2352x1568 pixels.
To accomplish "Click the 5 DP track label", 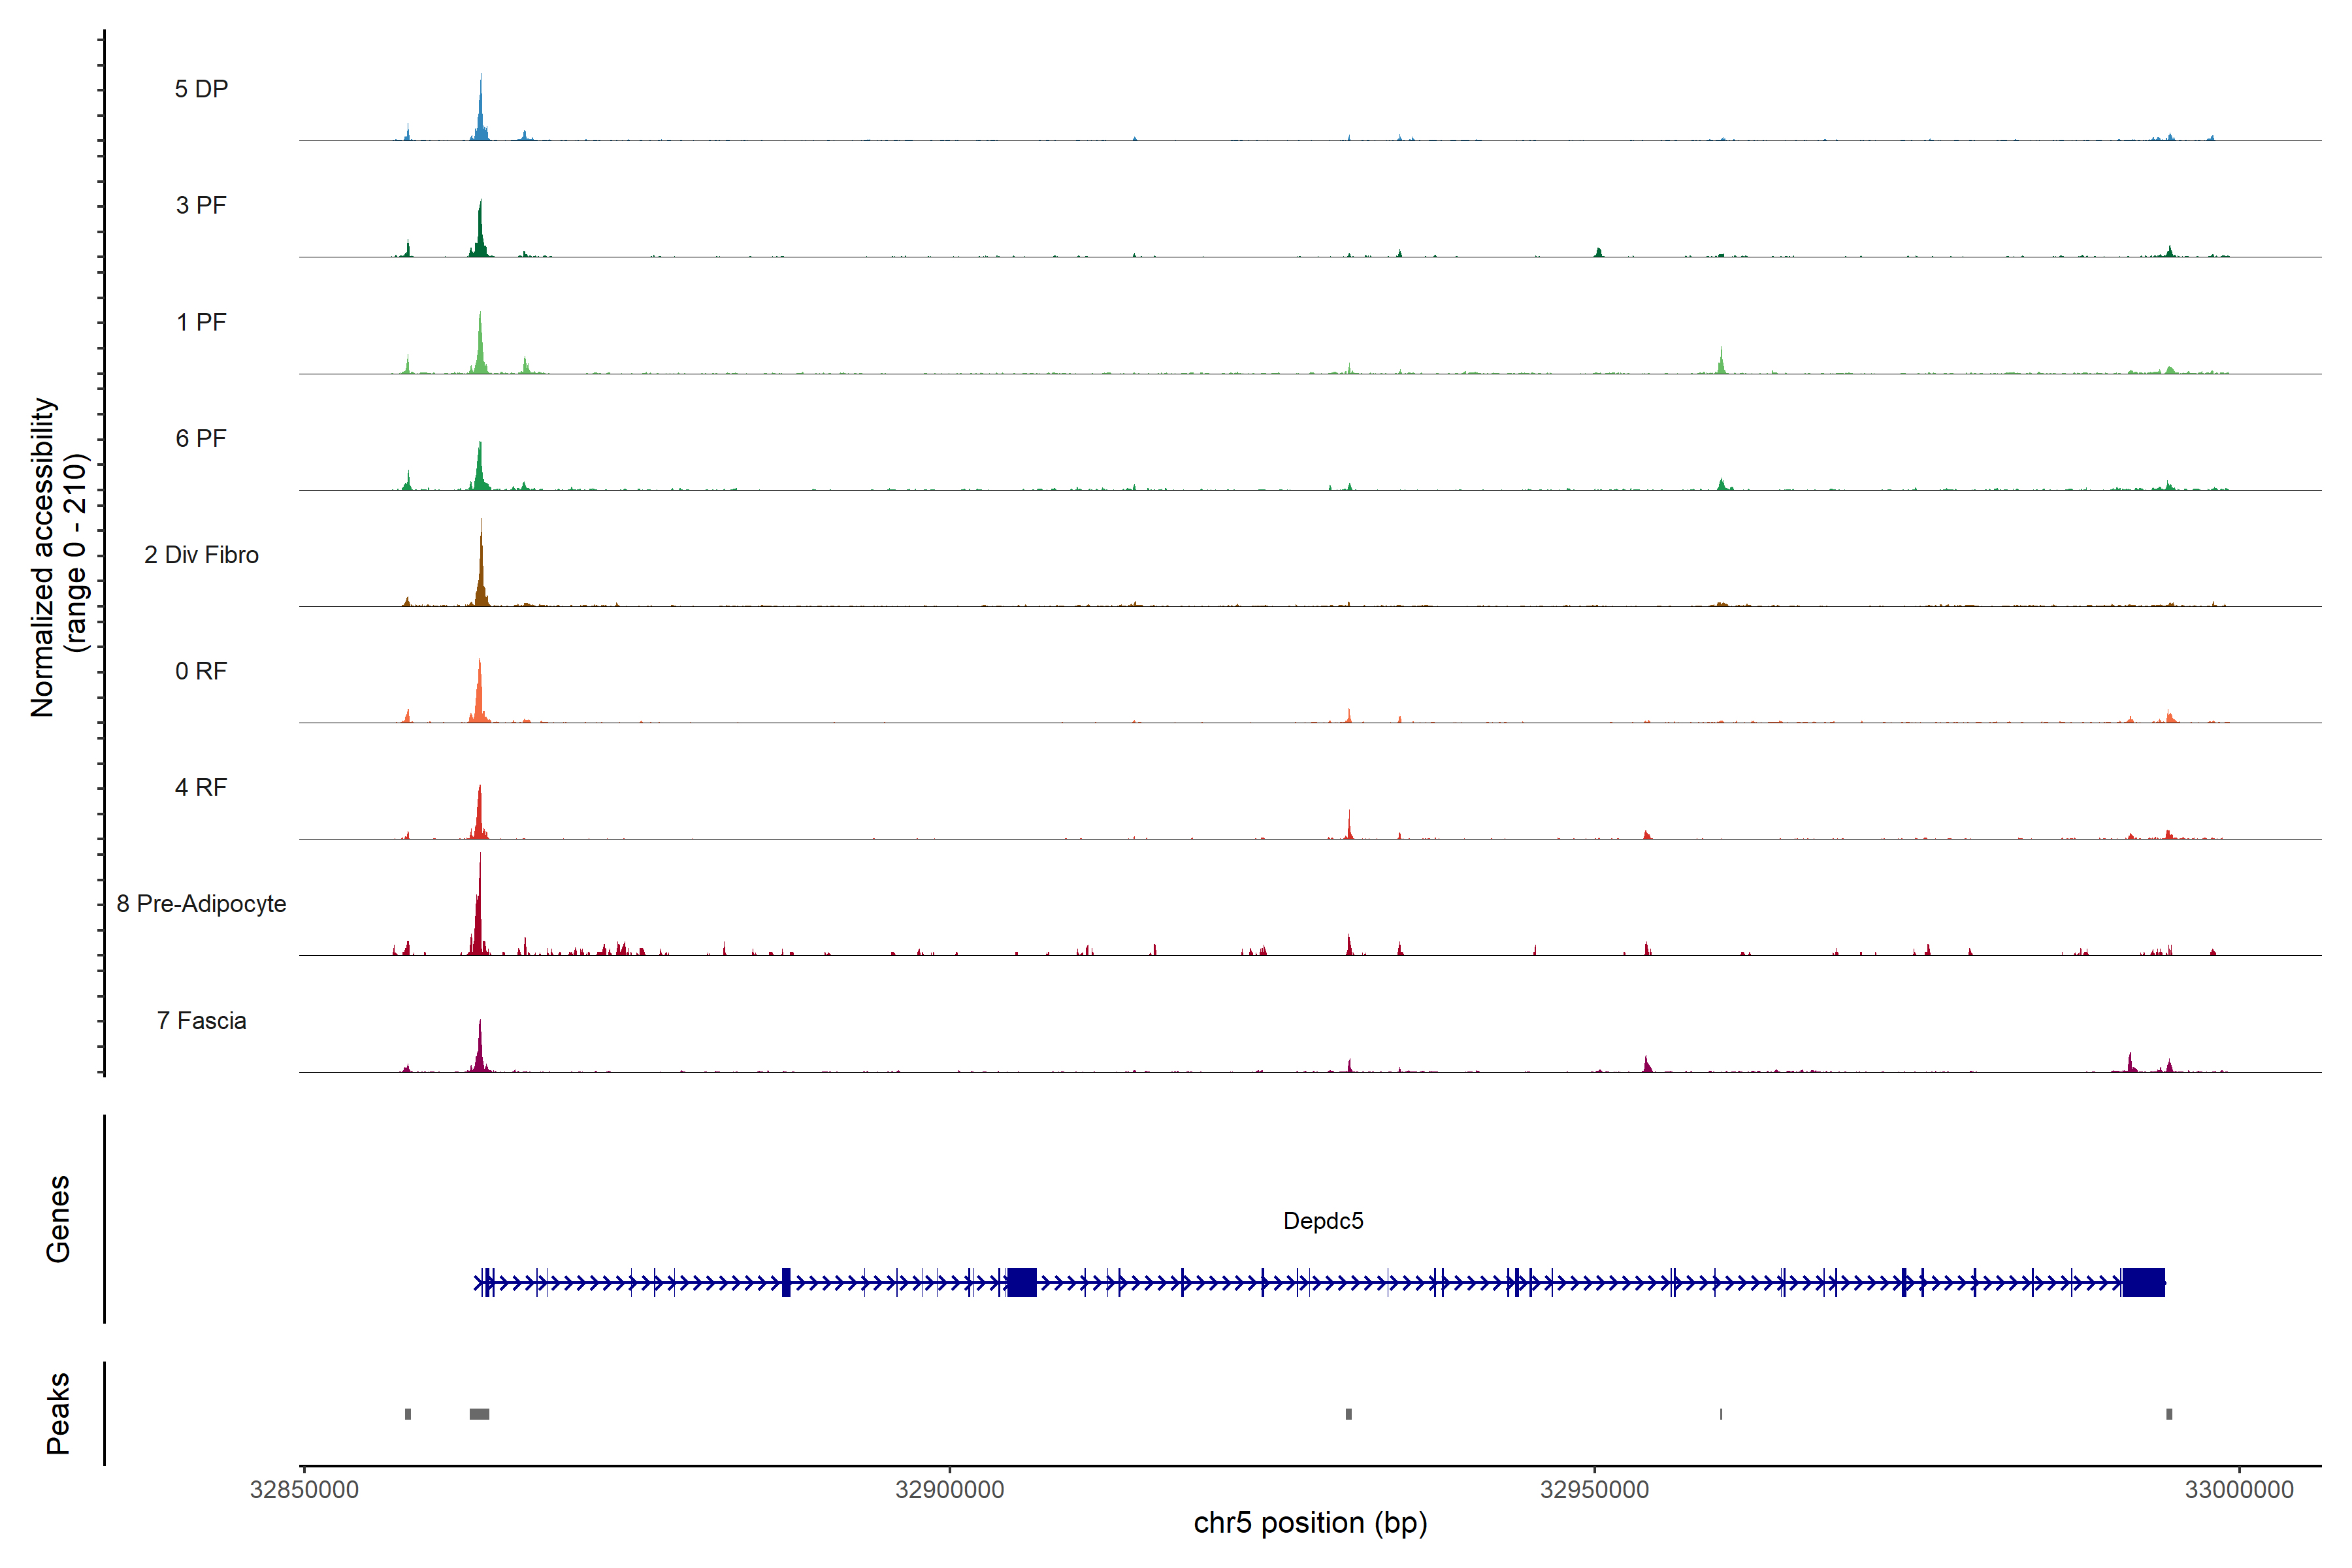I will (201, 89).
